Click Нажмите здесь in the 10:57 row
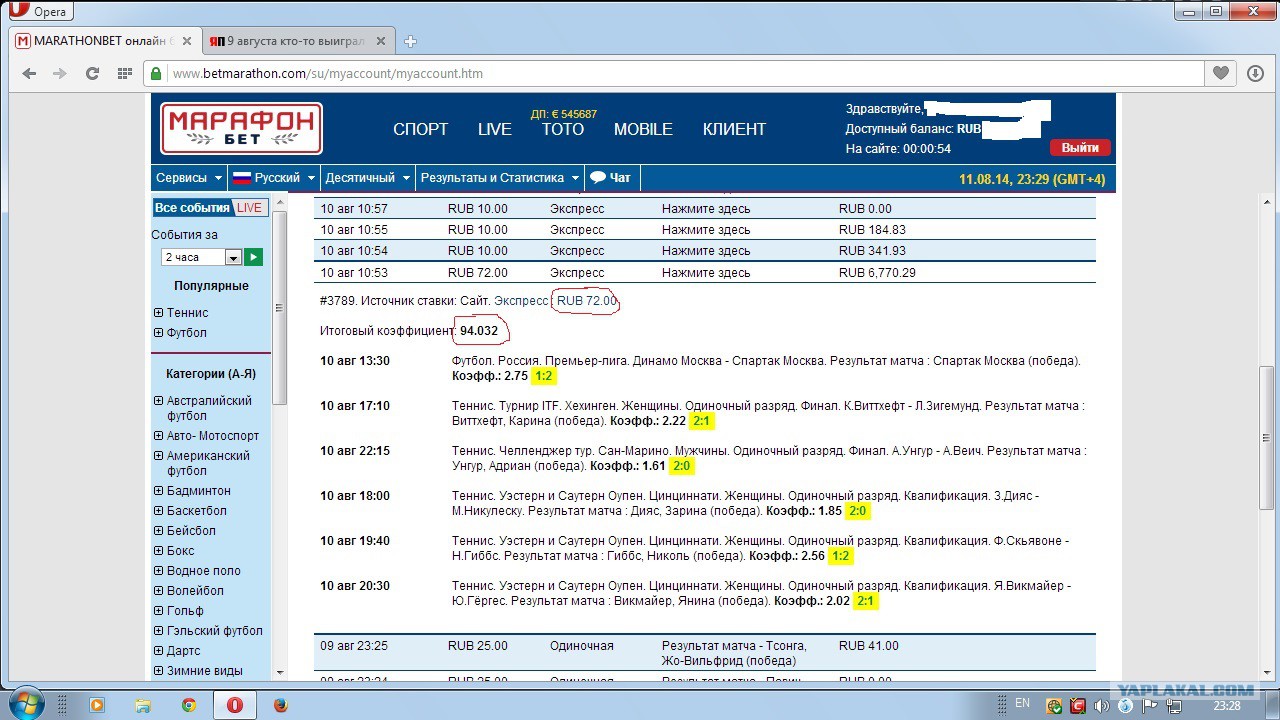This screenshot has width=1280, height=720. [x=706, y=209]
